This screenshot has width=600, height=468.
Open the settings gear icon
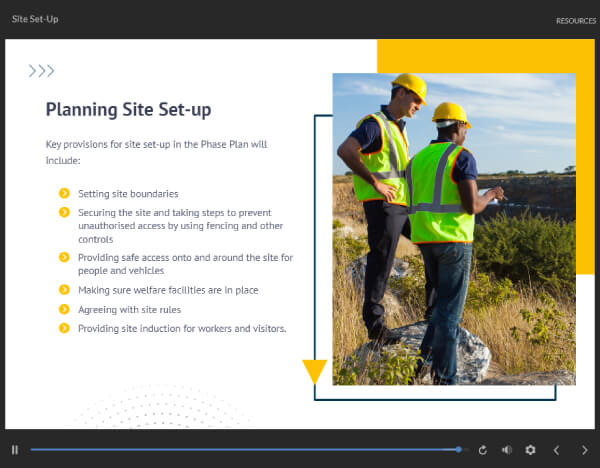530,450
